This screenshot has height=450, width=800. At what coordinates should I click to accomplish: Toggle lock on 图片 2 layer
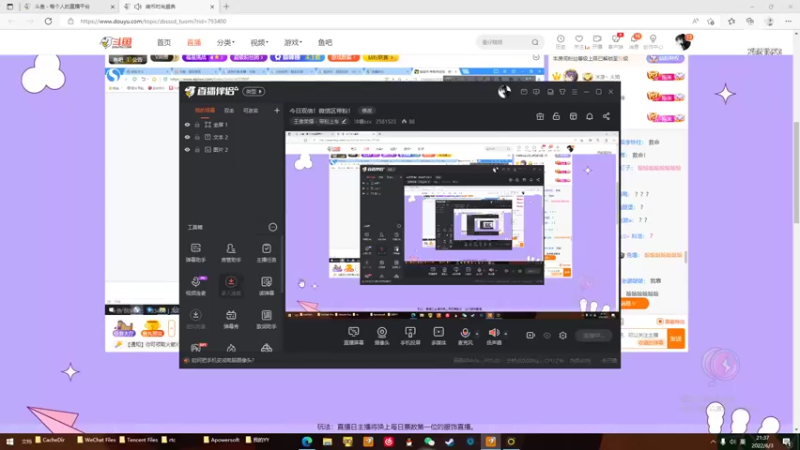(x=197, y=149)
